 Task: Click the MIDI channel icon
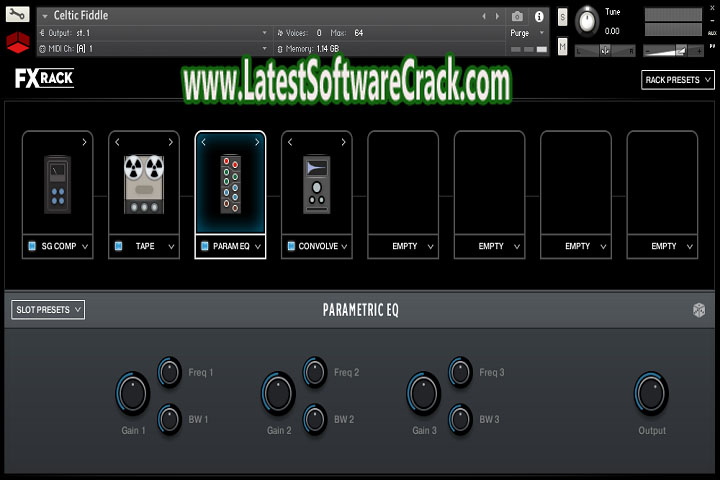42,49
